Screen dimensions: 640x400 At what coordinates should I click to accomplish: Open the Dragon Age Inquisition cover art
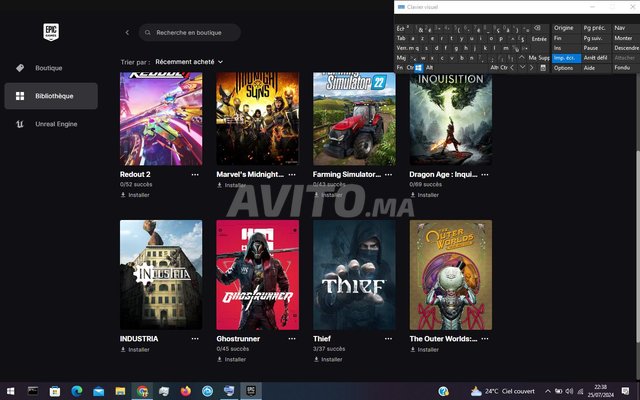click(x=450, y=118)
